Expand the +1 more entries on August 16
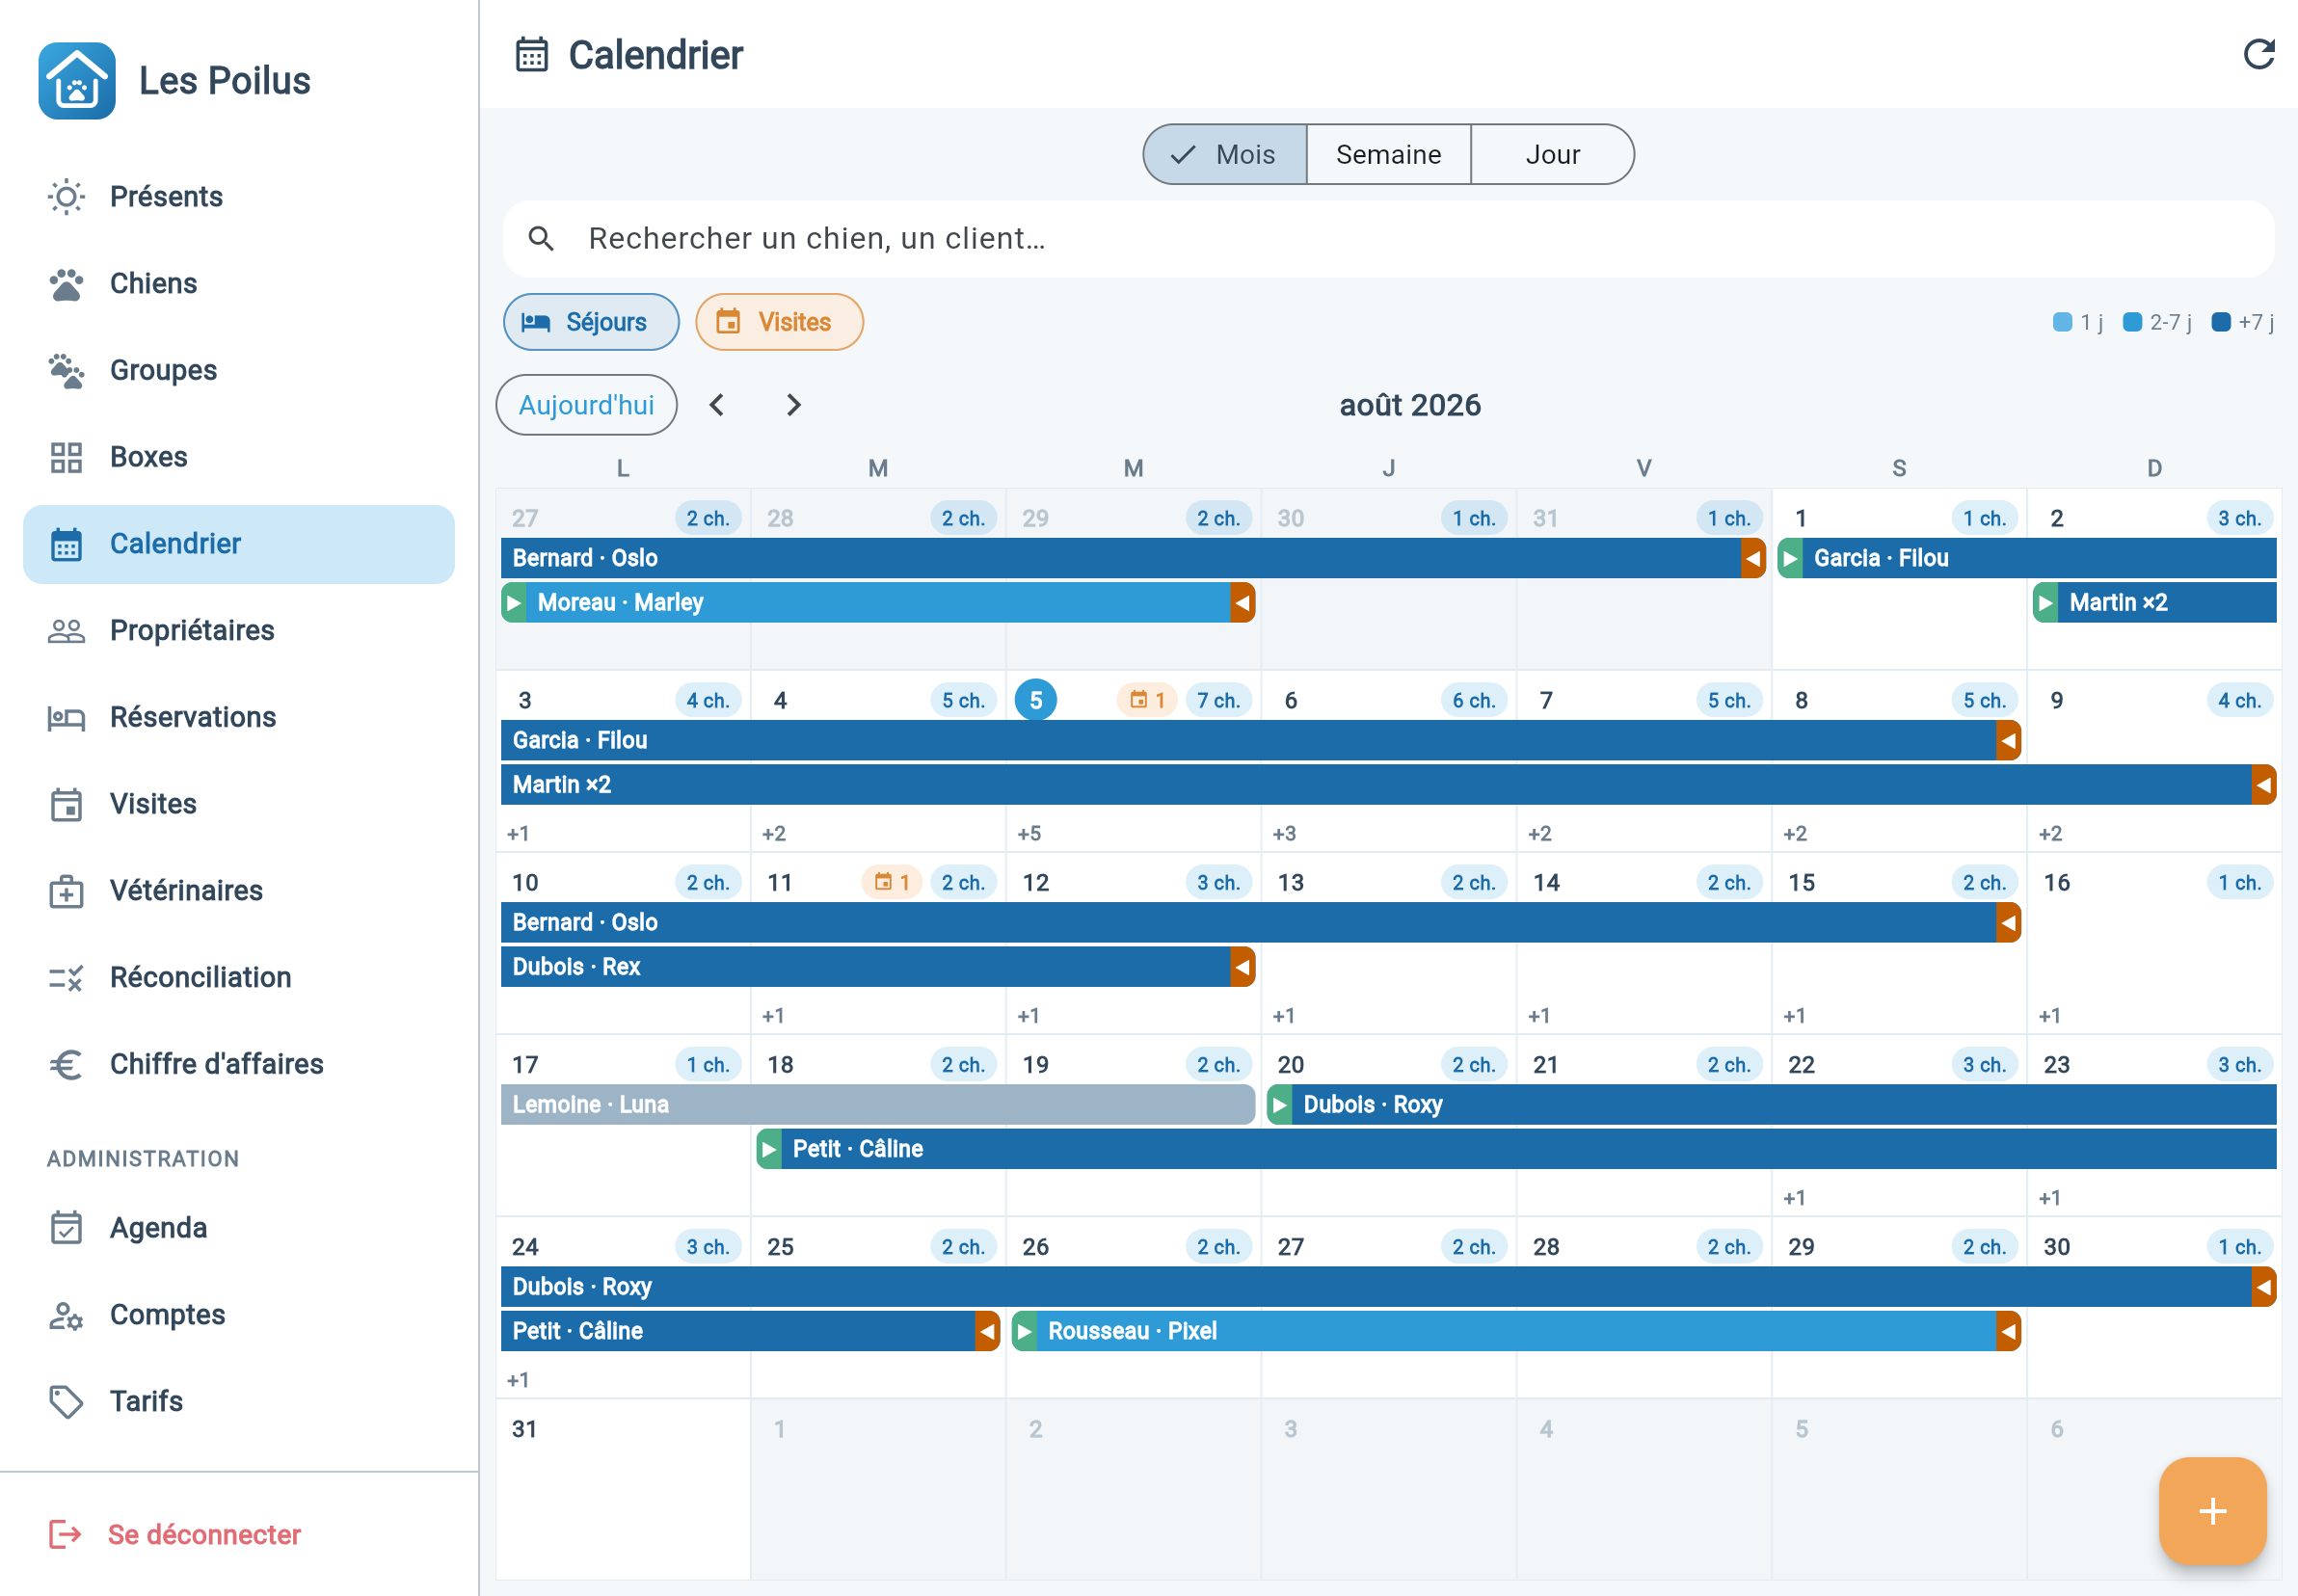 coord(2050,1015)
